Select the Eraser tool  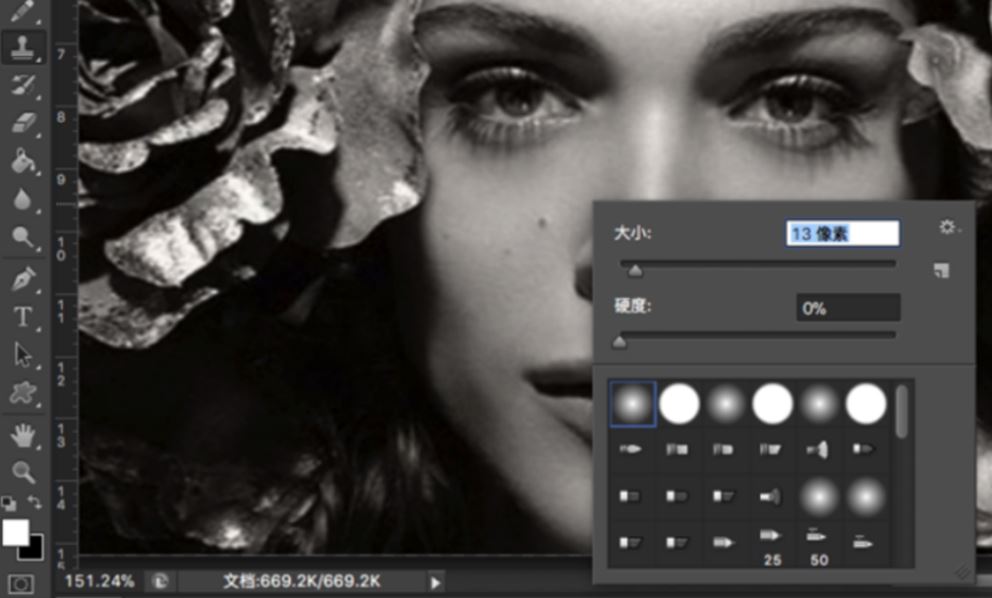[22, 122]
